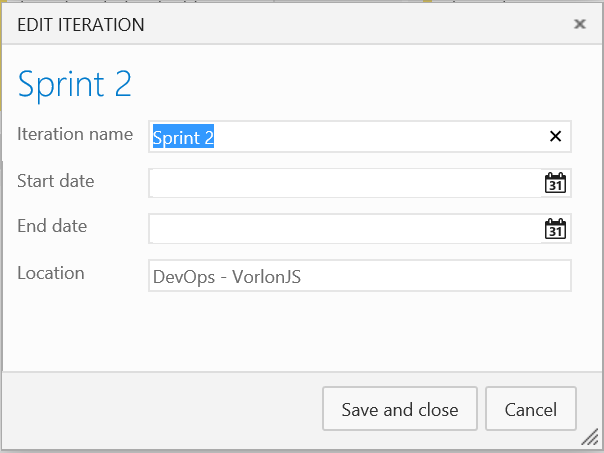Select the Location field showing DevOps - VorlonJS
Screen dimensions: 604x453
359,276
